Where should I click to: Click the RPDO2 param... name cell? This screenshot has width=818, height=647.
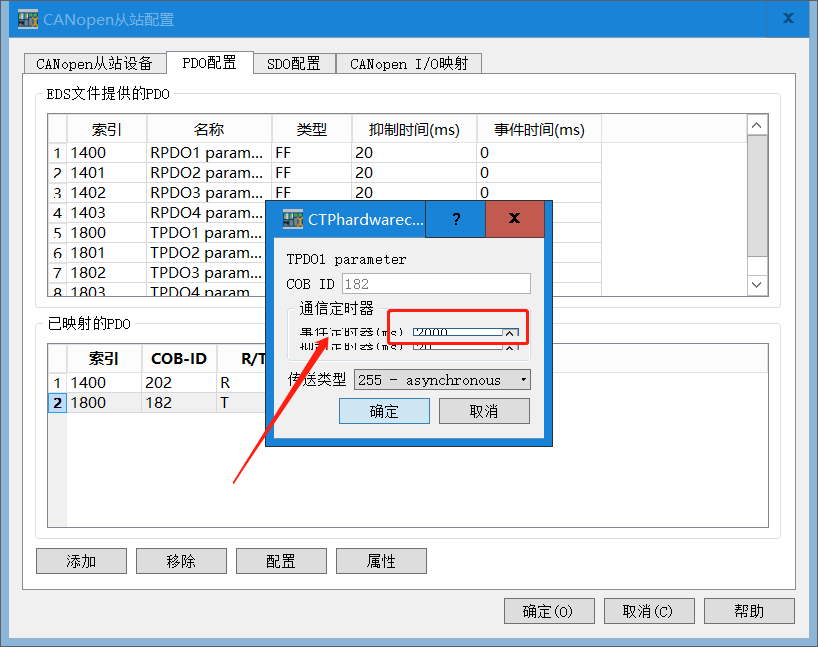pyautogui.click(x=207, y=173)
